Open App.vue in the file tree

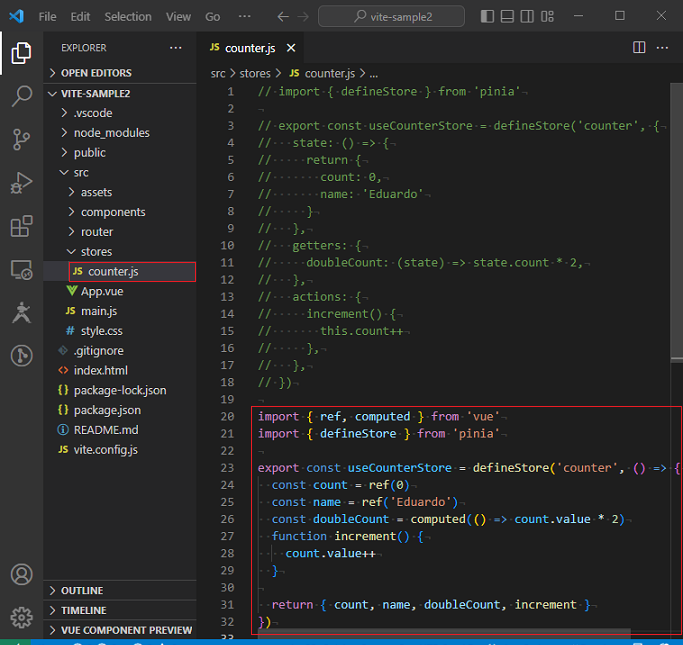(x=120, y=291)
